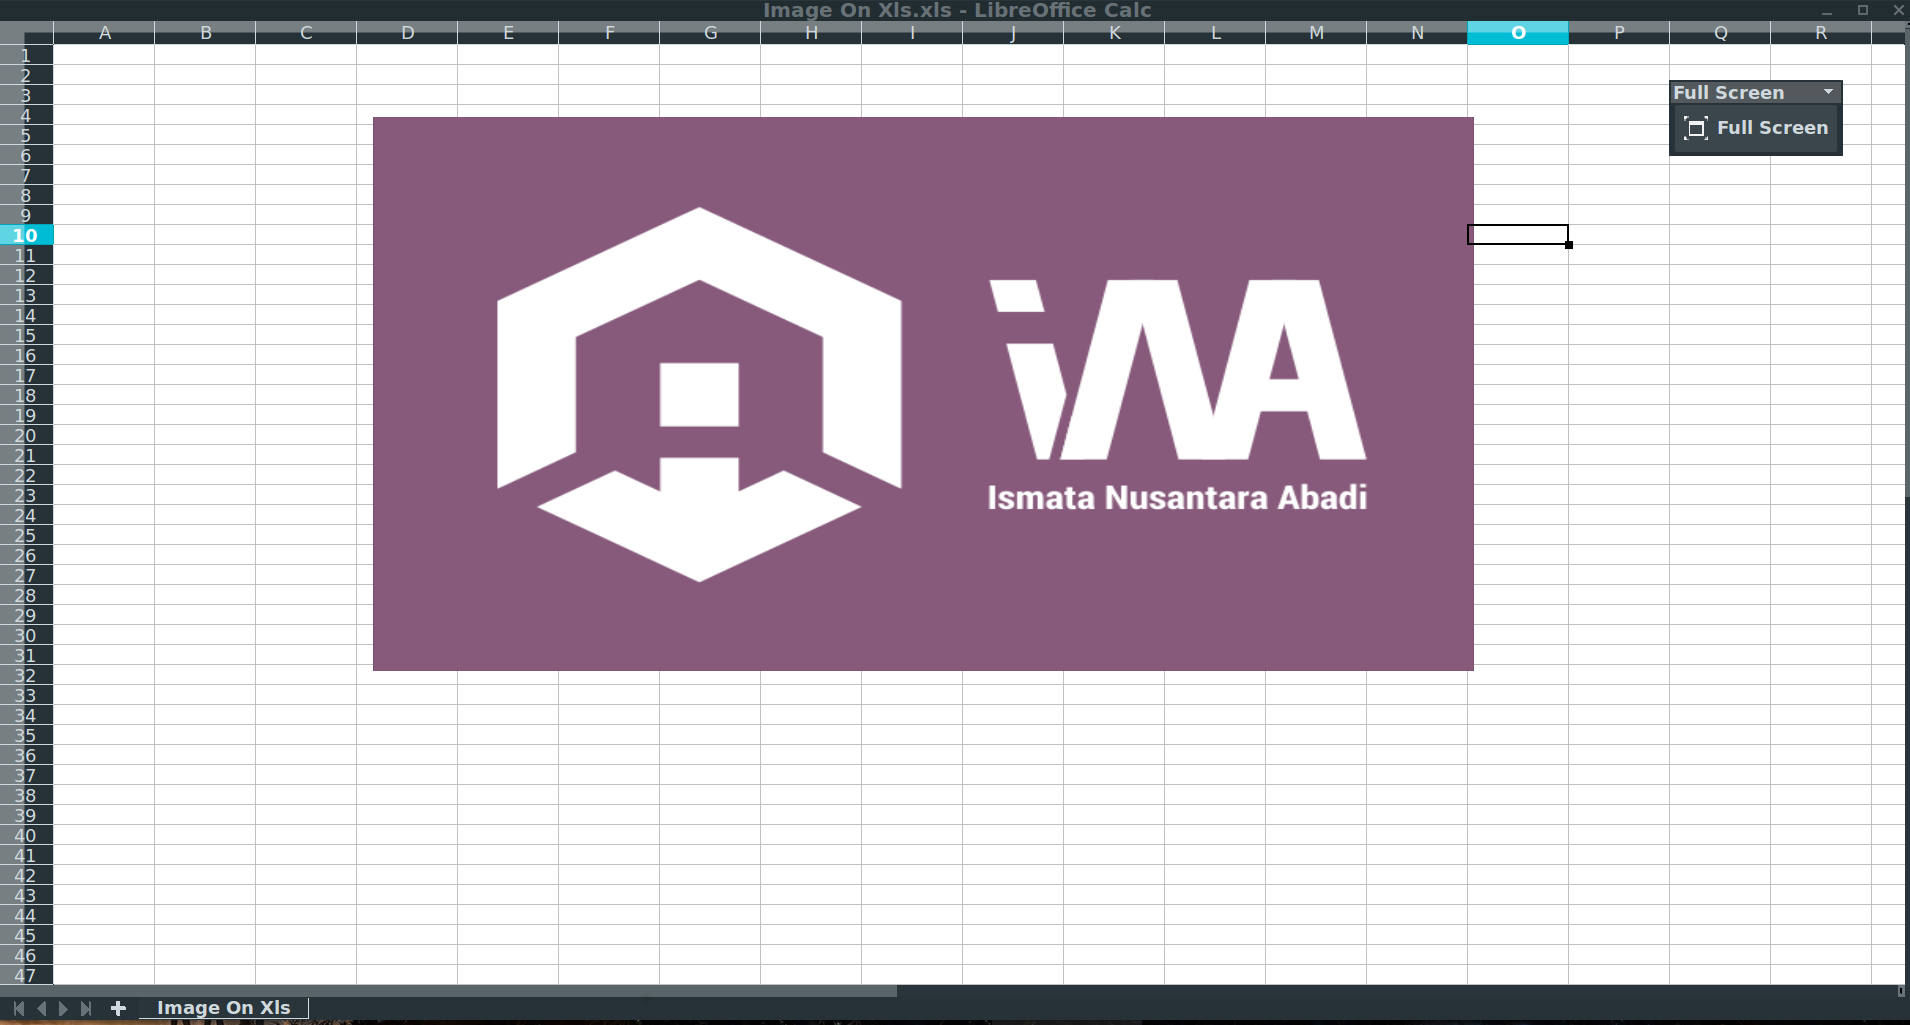The width and height of the screenshot is (1910, 1025).
Task: Select row 10 header
Action: coord(26,235)
